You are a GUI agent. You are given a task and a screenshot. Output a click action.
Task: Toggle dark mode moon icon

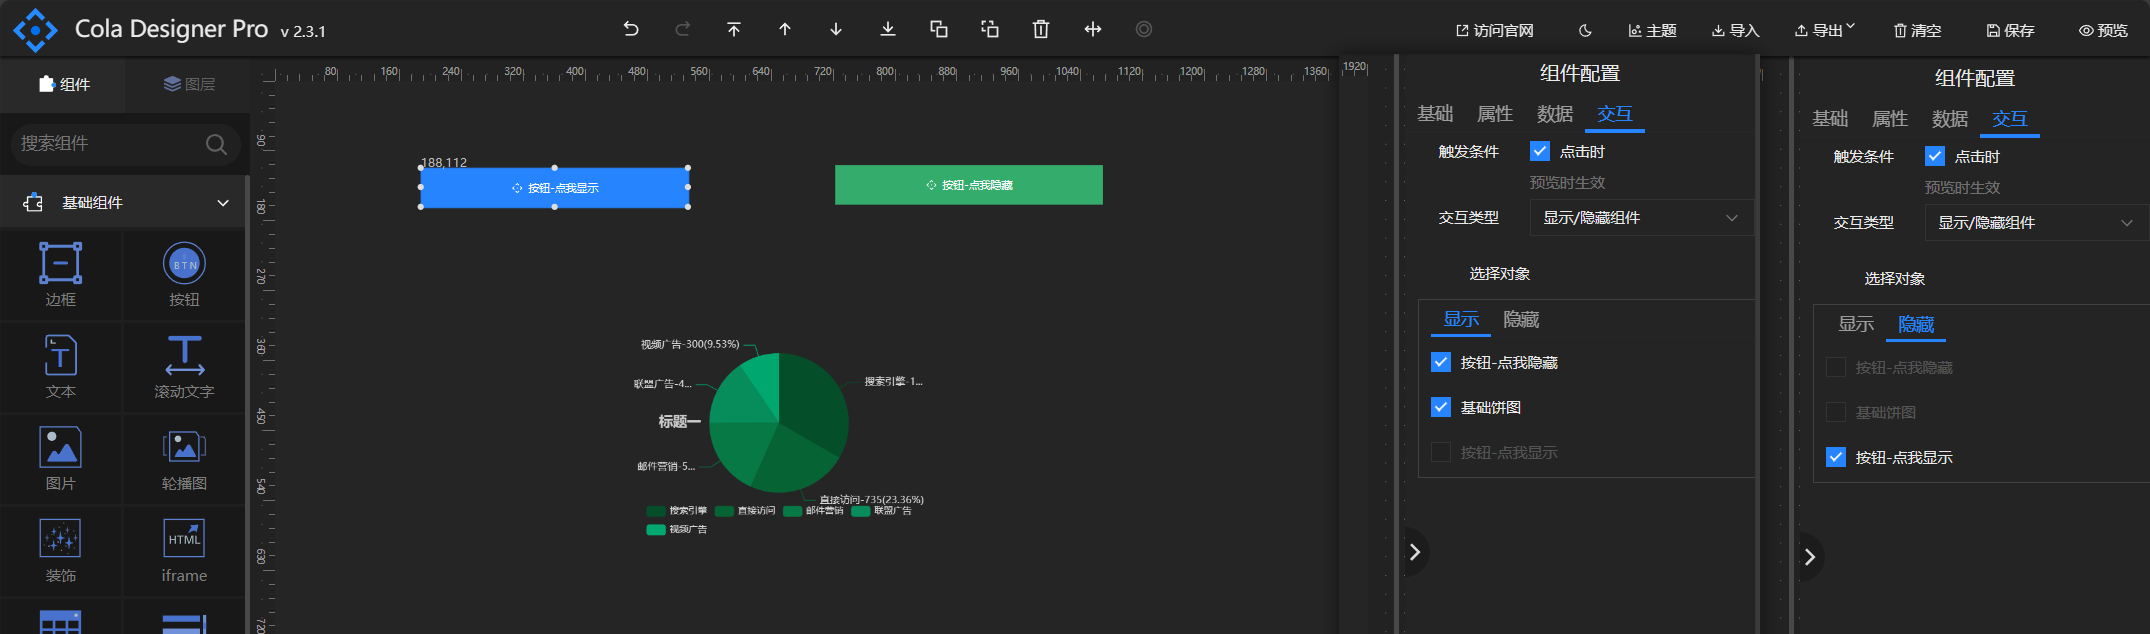point(1585,31)
